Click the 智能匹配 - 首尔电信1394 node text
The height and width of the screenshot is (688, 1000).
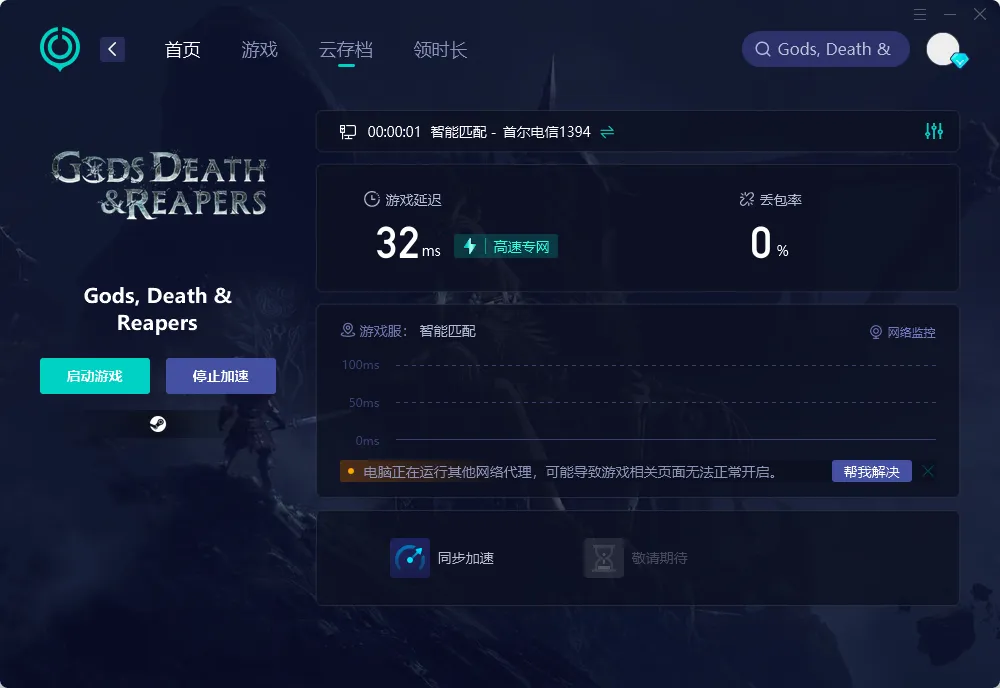(510, 132)
